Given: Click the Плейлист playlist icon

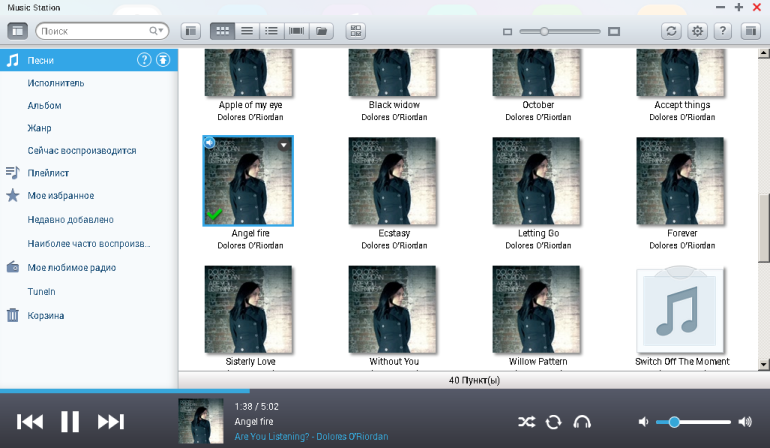Looking at the screenshot, I should [x=13, y=172].
